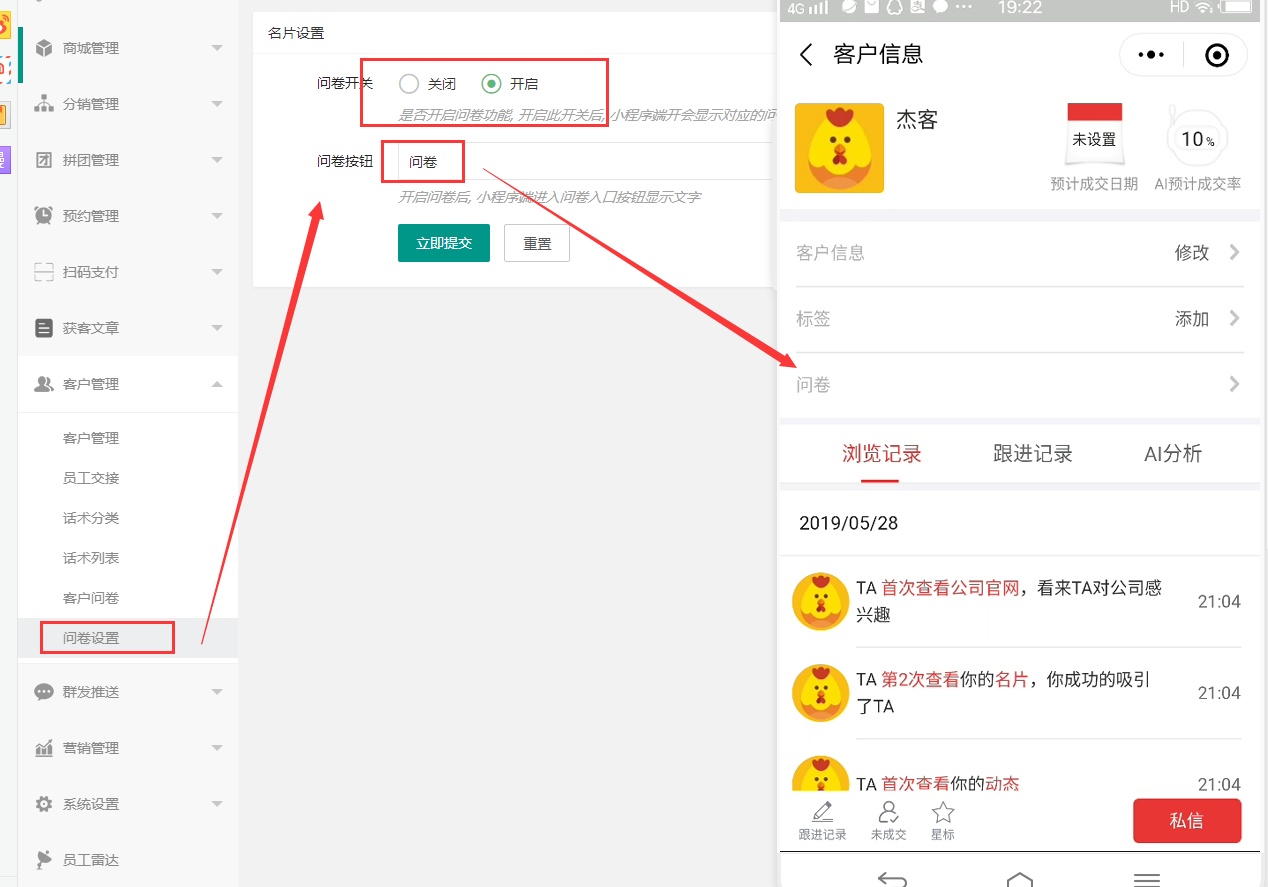Switch to the AI分析 tab
This screenshot has width=1268, height=887.
tap(1172, 454)
